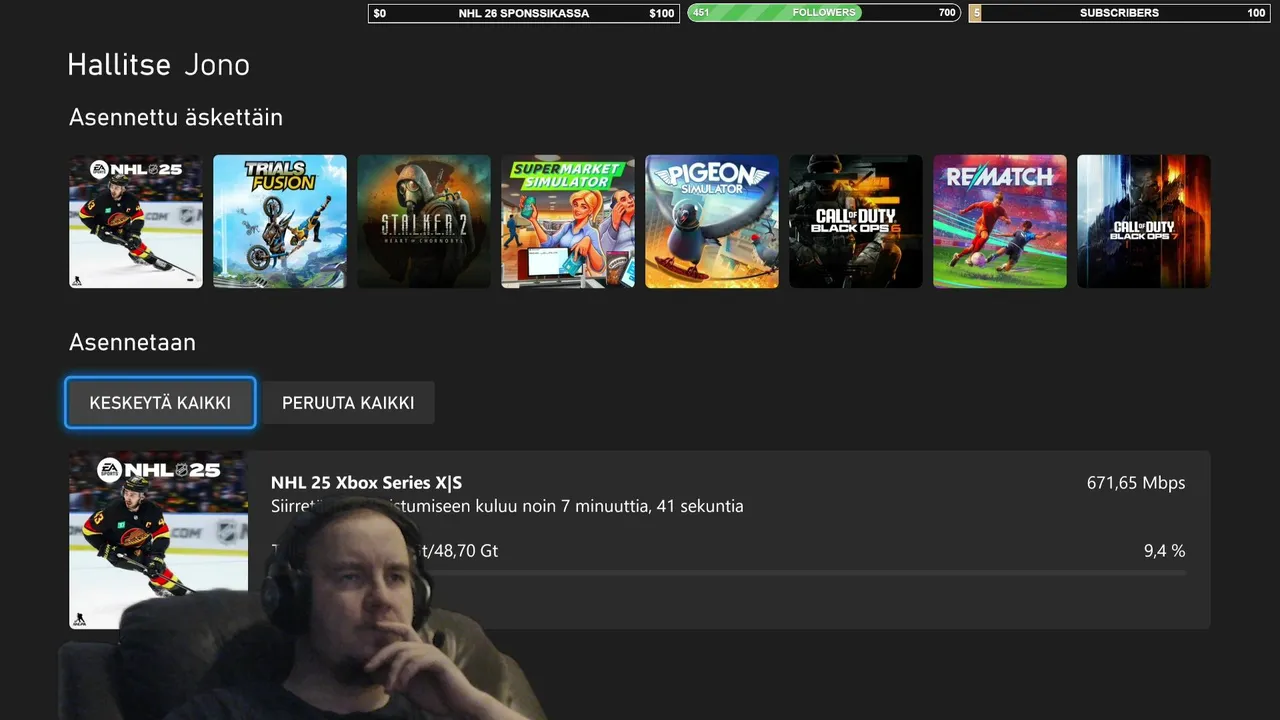This screenshot has height=720, width=1280.
Task: Click the NHL 25 download progress bar
Action: point(728,573)
